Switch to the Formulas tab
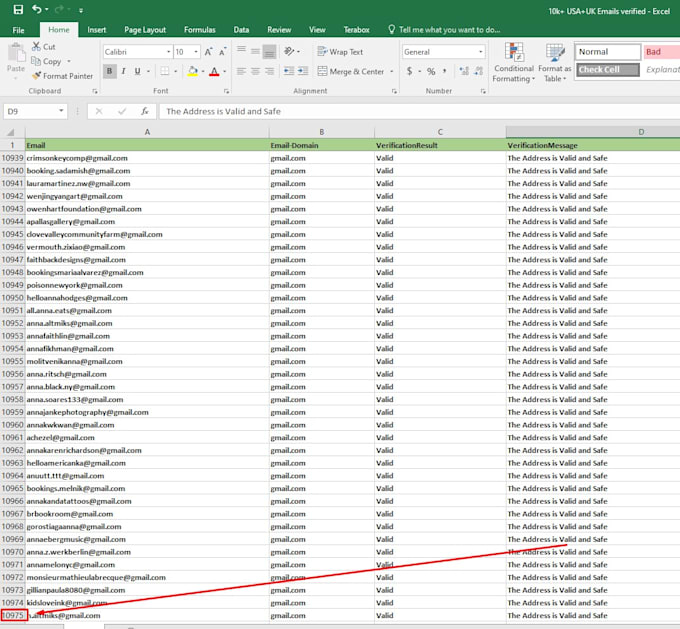 pos(199,29)
